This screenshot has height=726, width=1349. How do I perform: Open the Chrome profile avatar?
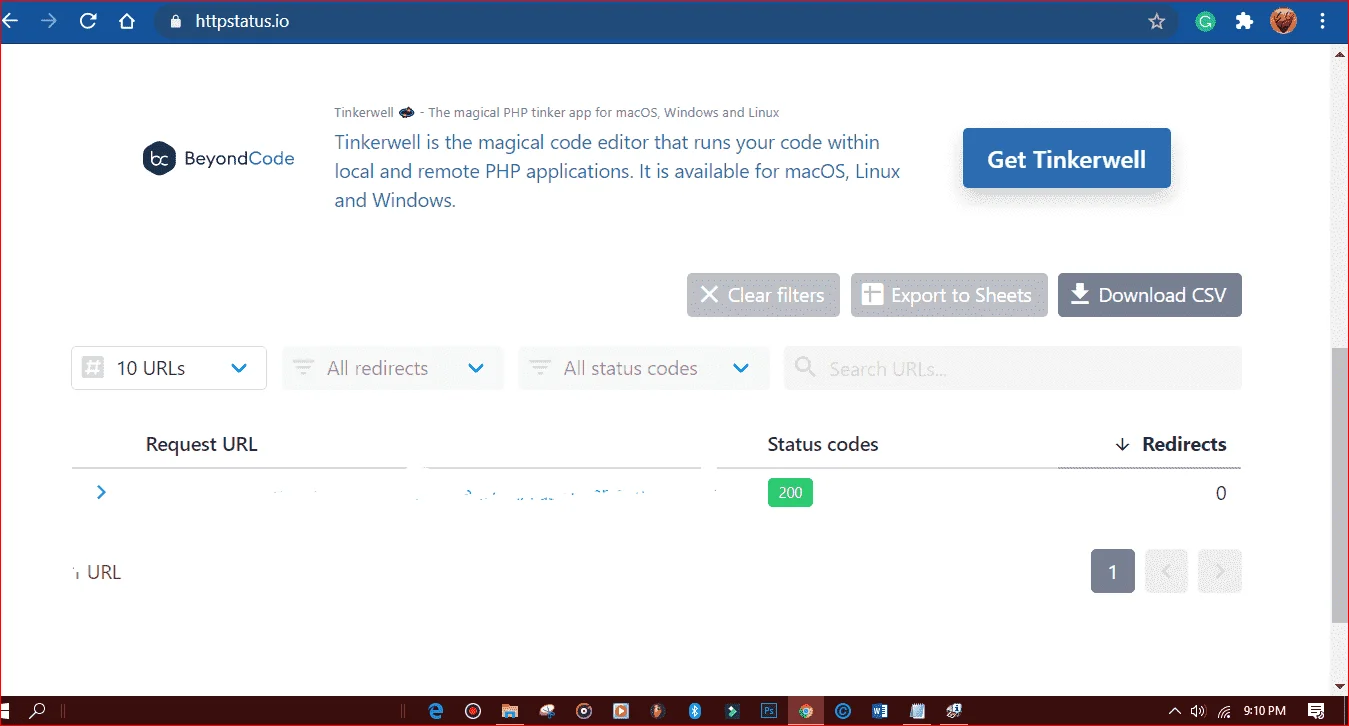click(1284, 21)
